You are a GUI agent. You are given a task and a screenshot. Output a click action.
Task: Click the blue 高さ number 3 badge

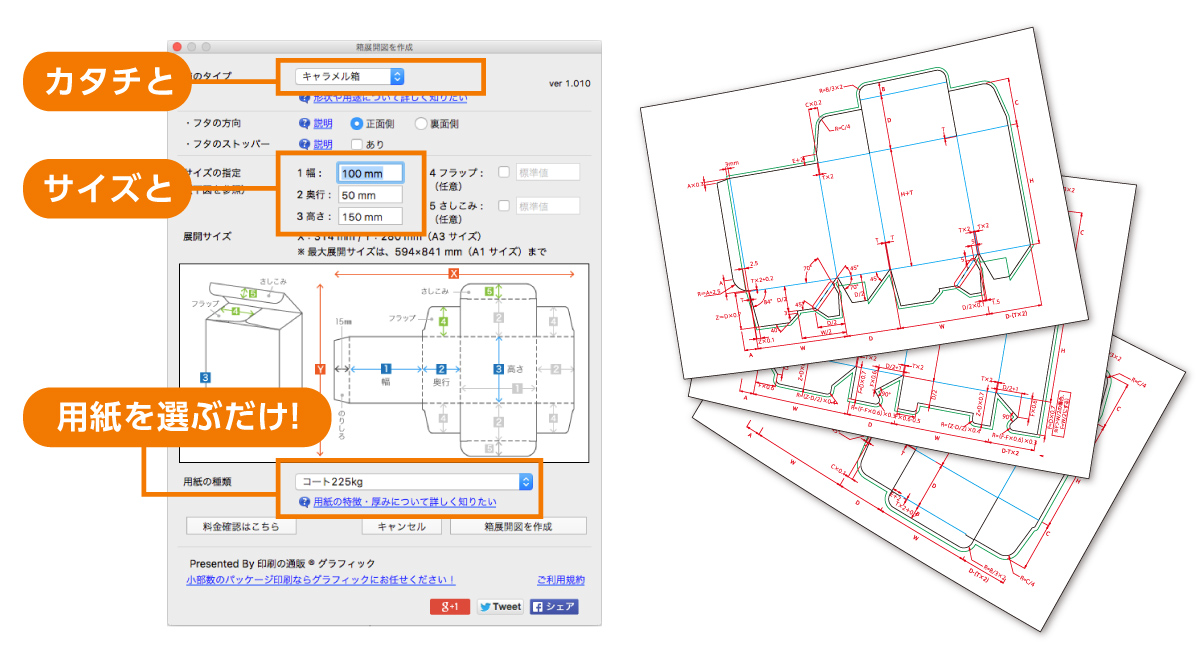pos(500,369)
